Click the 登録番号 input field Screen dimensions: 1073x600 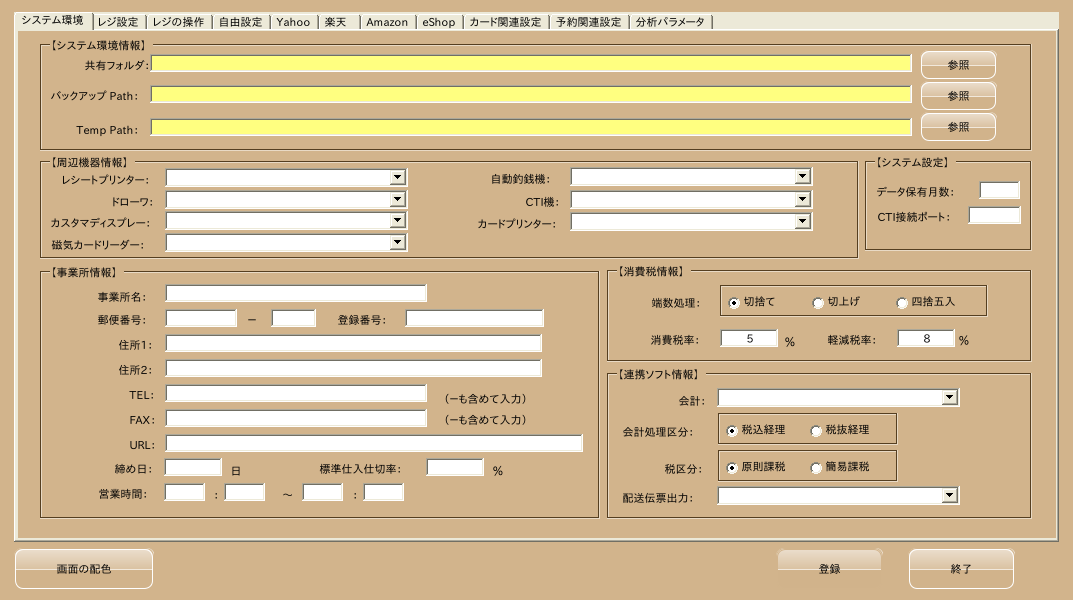[475, 318]
